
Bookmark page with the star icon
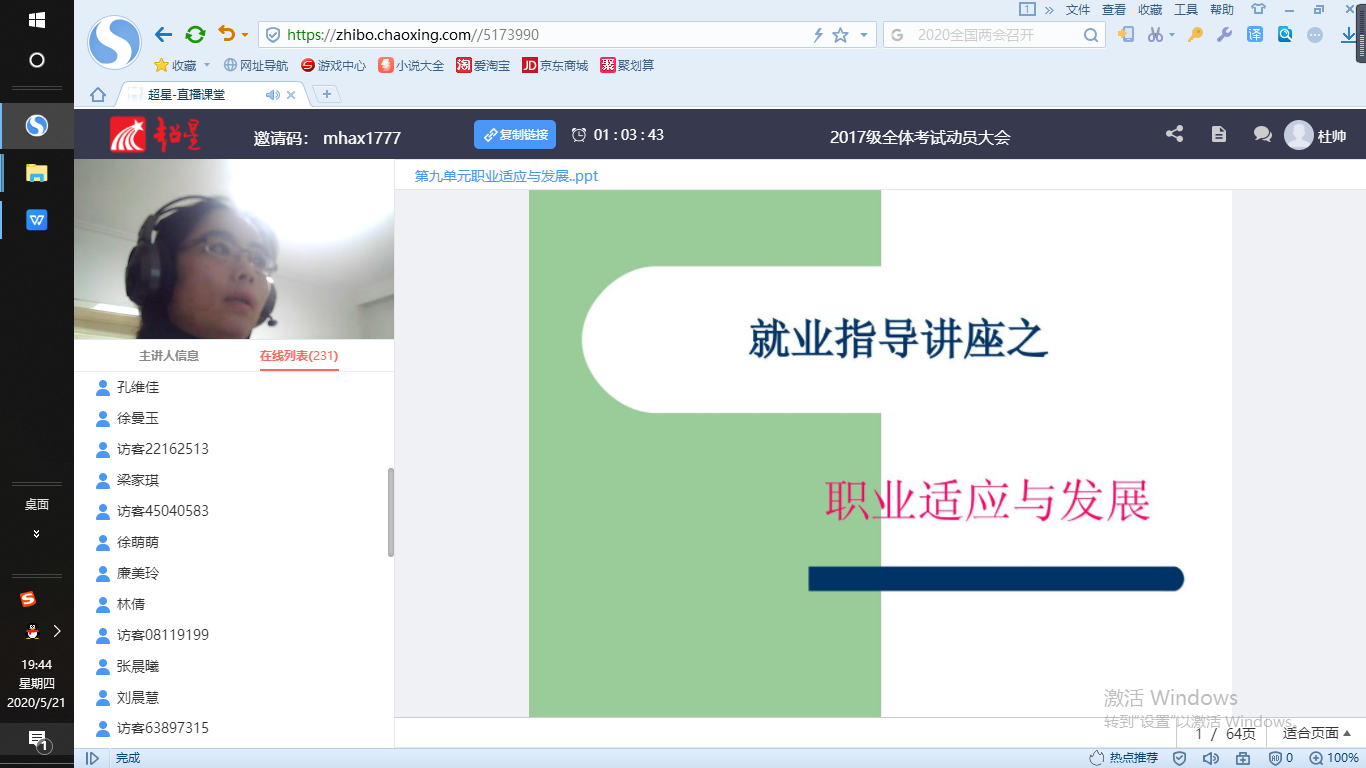(x=840, y=35)
